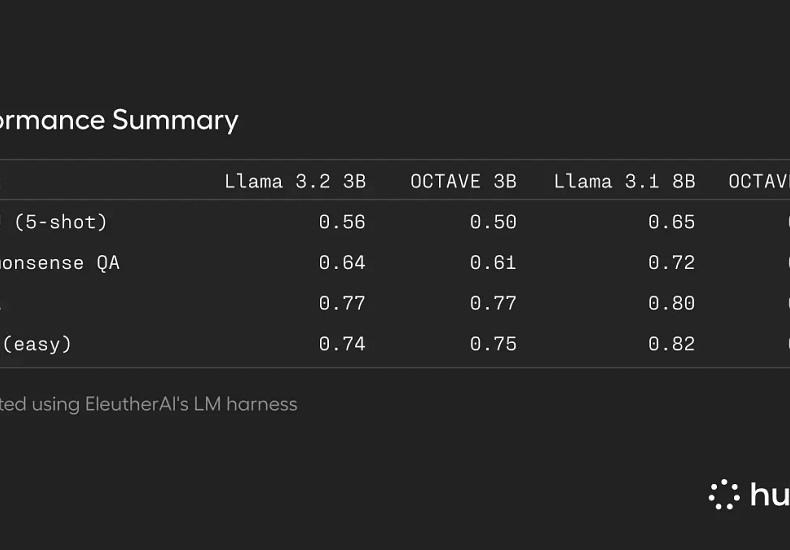
Task: Select the 0.56 value under Llama 3.2 3B
Action: click(342, 222)
